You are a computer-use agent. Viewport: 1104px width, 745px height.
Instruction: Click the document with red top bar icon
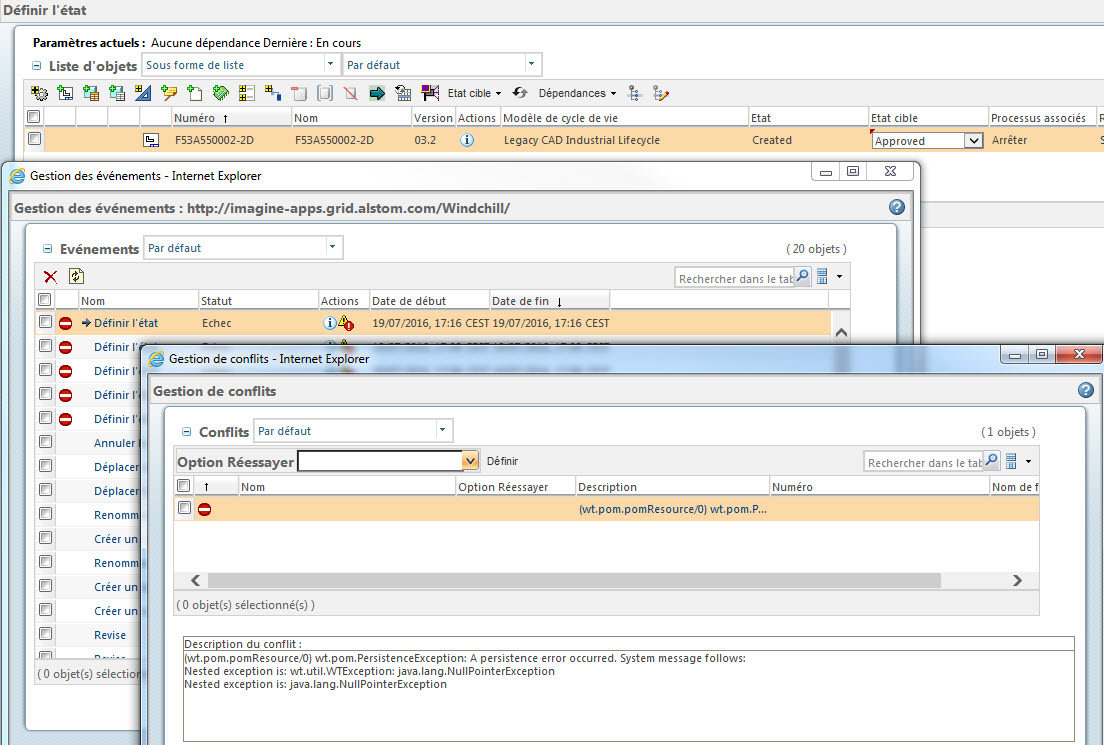coord(299,93)
